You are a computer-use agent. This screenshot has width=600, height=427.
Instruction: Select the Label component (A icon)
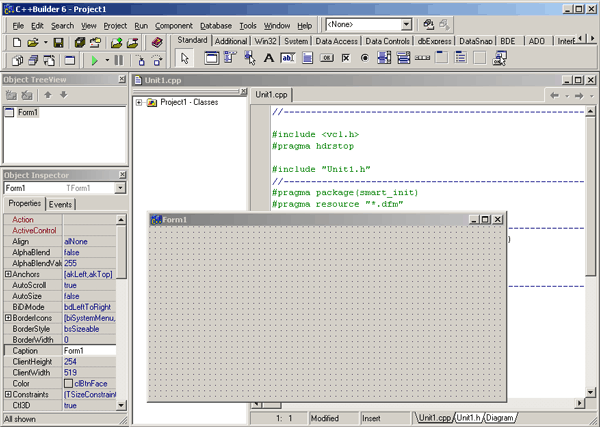[269, 58]
